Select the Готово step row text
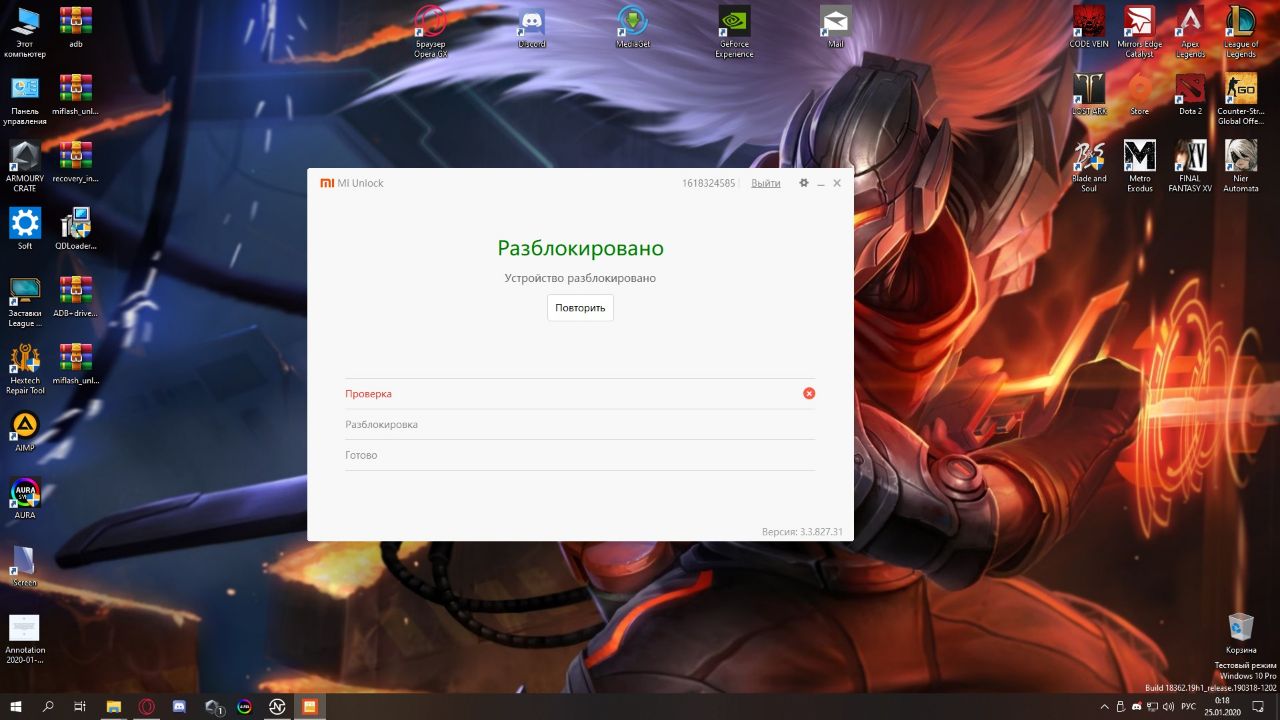Viewport: 1280px width, 720px height. point(361,455)
